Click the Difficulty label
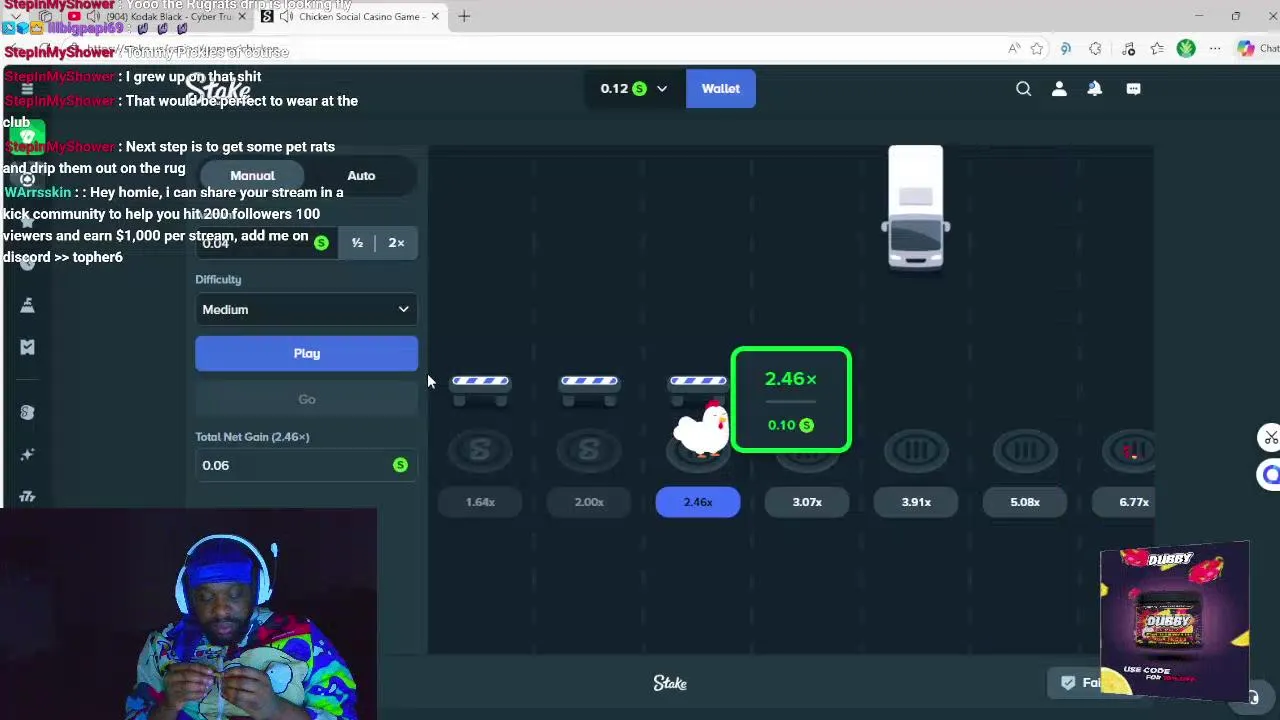The height and width of the screenshot is (720, 1280). pyautogui.click(x=218, y=280)
